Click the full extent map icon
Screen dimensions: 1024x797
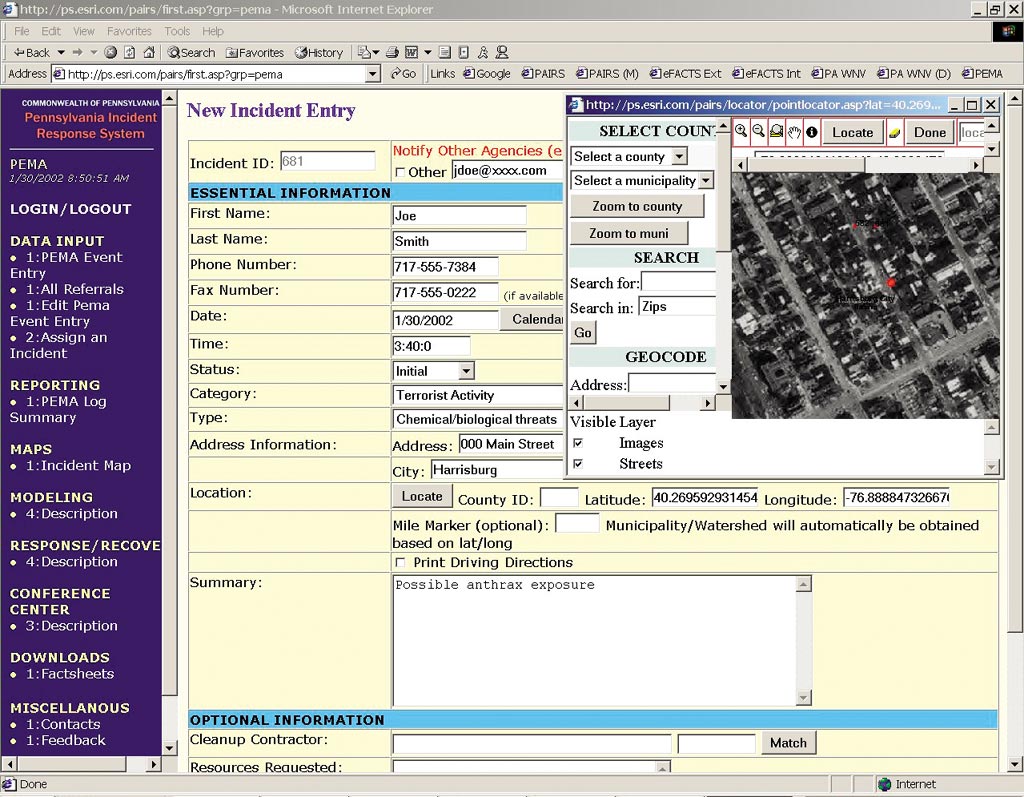tap(776, 132)
